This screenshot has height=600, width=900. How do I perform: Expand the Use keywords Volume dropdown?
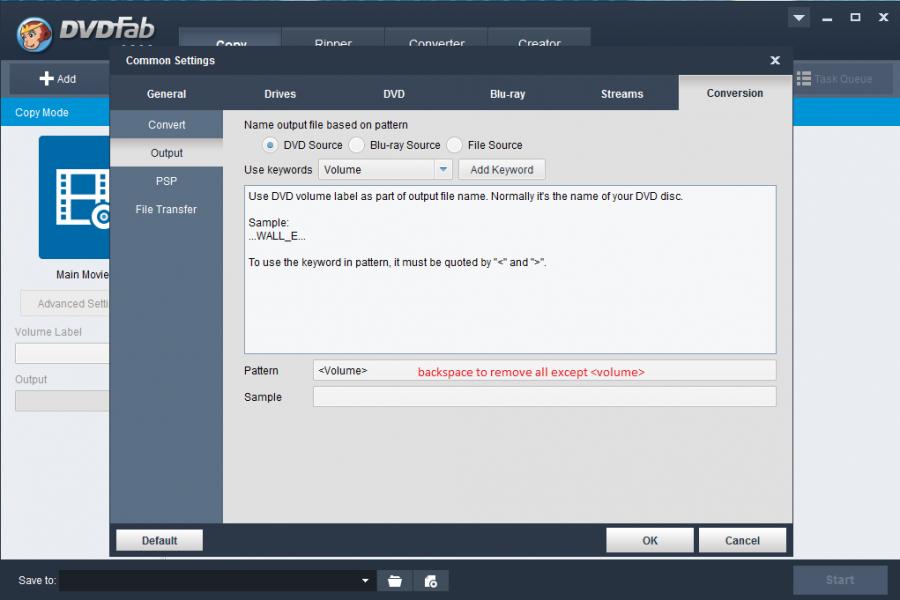pos(443,170)
